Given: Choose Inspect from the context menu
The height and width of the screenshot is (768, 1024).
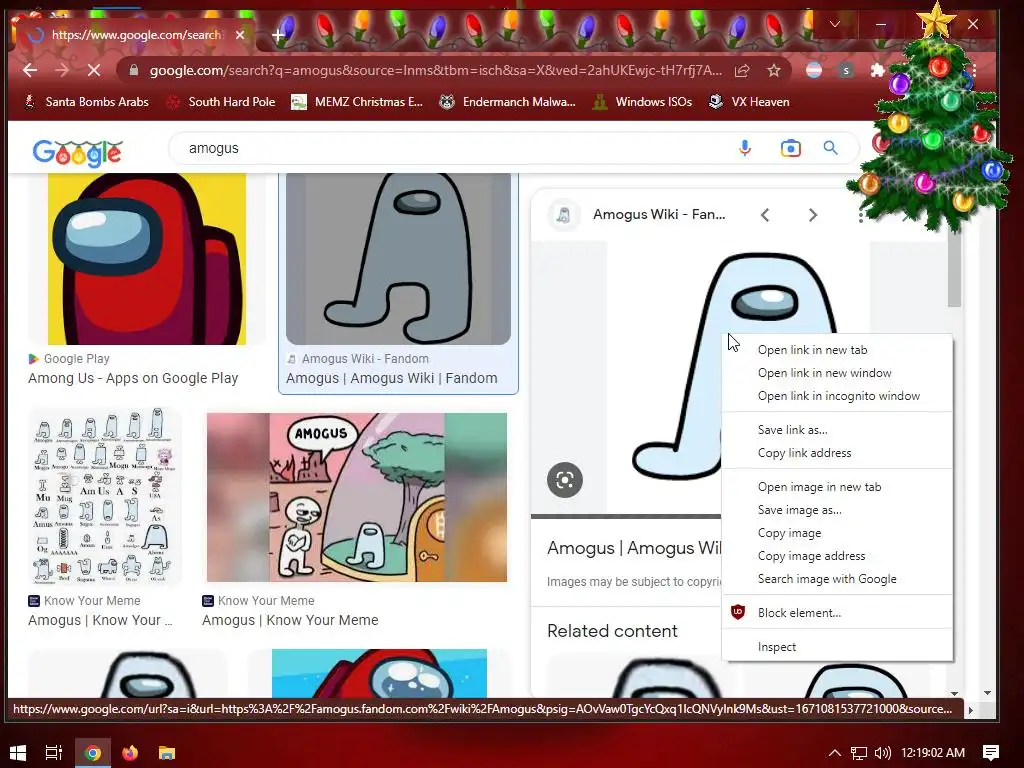Looking at the screenshot, I should pos(837,647).
